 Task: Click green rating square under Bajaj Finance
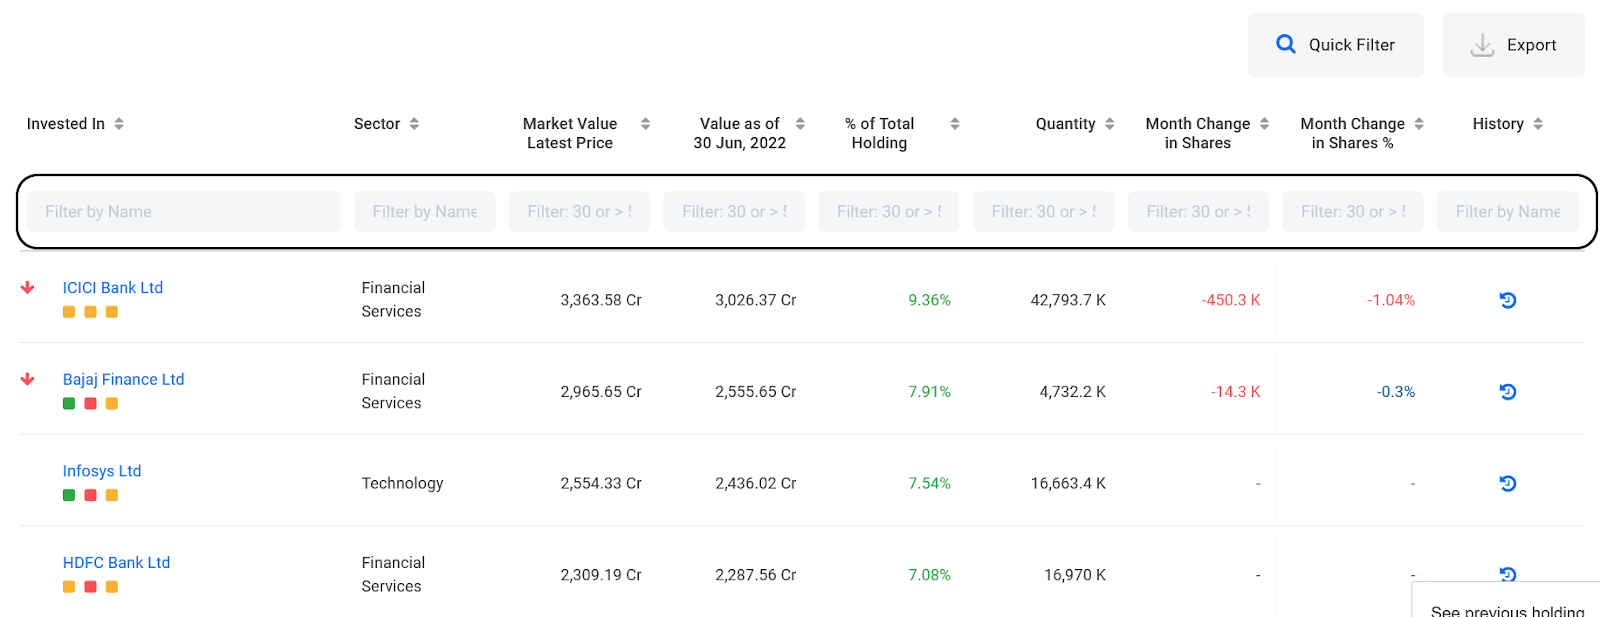(x=69, y=404)
